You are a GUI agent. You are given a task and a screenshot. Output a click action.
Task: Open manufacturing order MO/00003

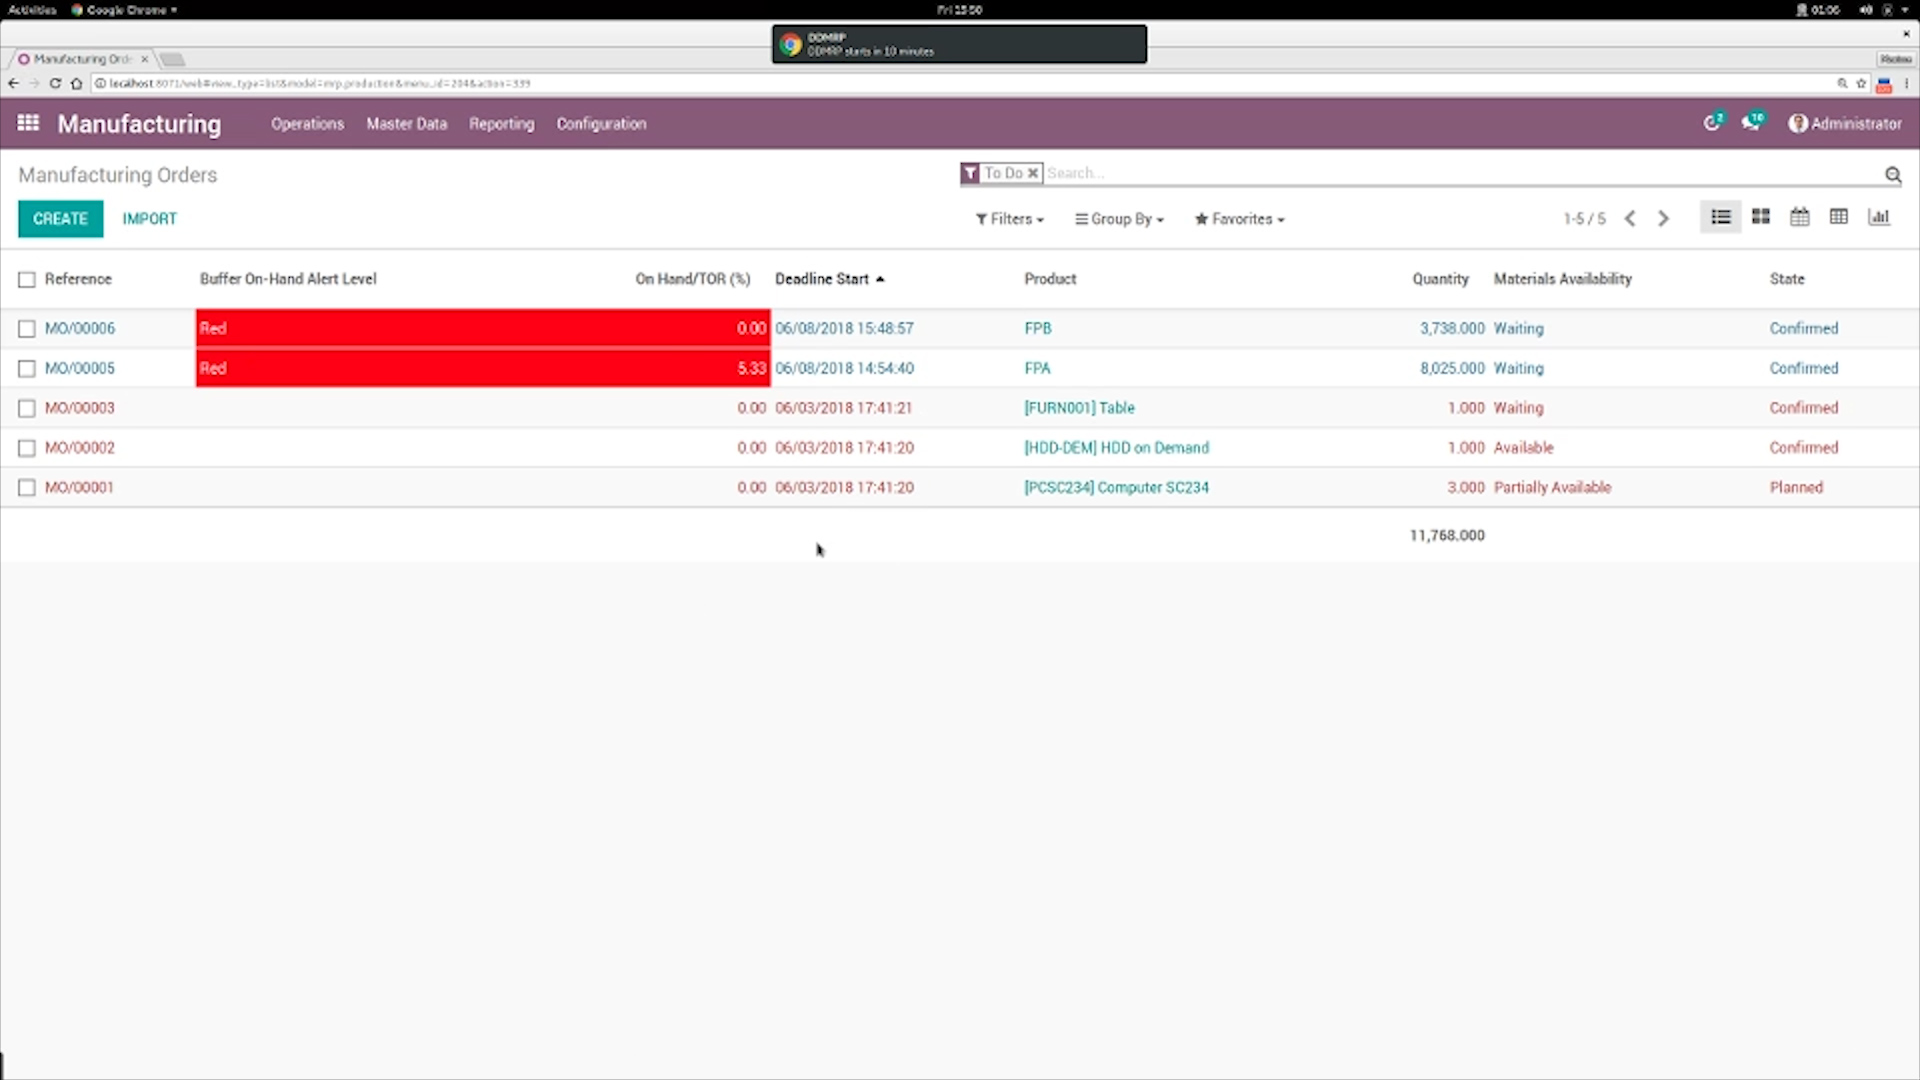80,408
